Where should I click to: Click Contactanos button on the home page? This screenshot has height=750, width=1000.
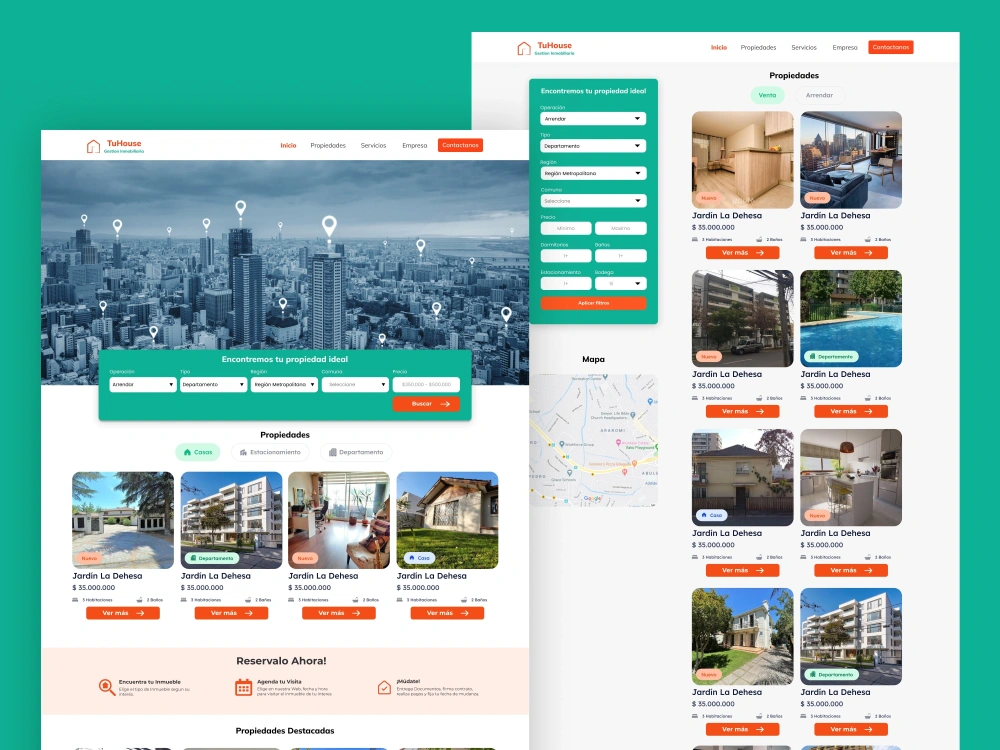click(460, 145)
